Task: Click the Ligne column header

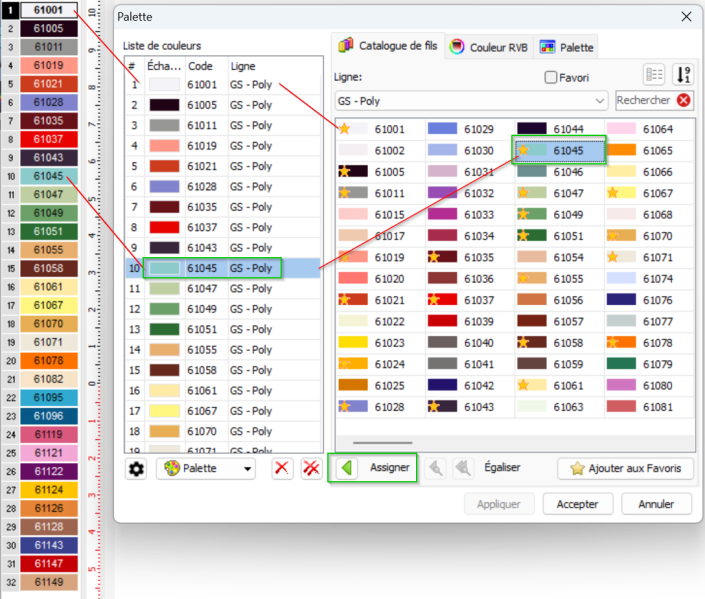Action: click(275, 66)
